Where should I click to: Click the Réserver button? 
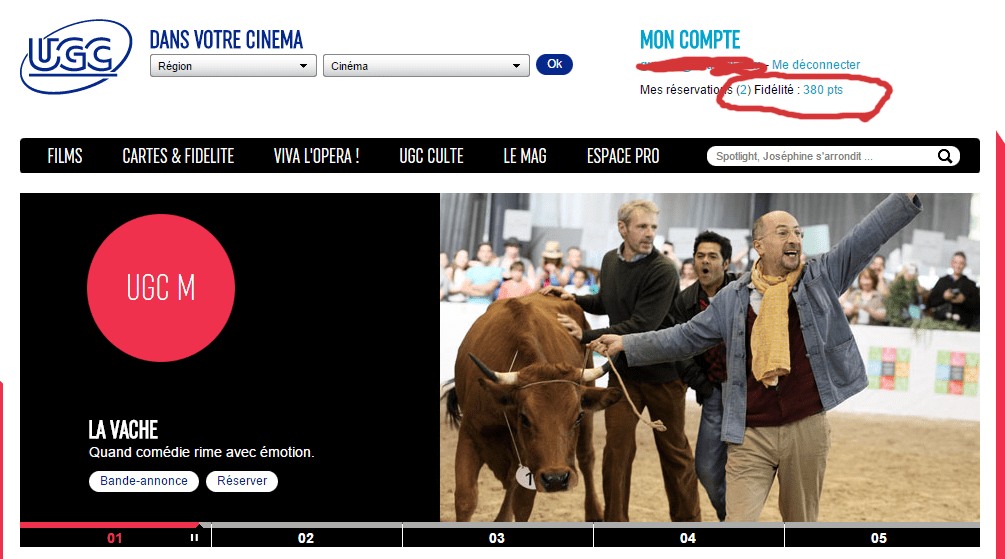[242, 481]
